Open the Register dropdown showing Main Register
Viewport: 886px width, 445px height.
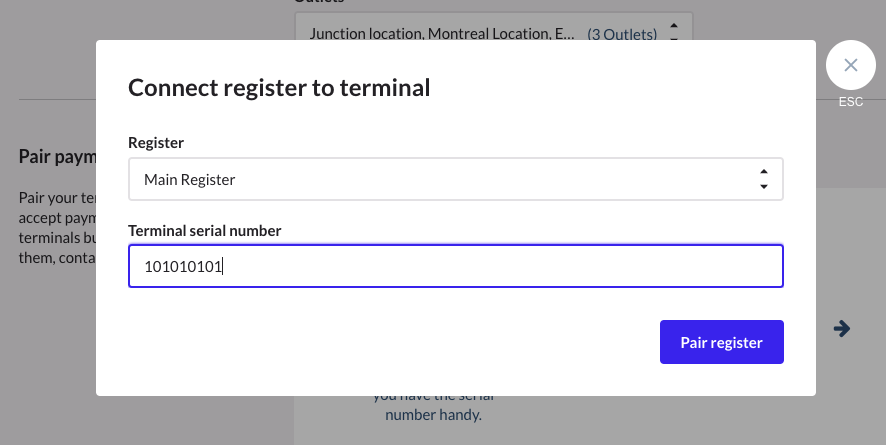(455, 180)
